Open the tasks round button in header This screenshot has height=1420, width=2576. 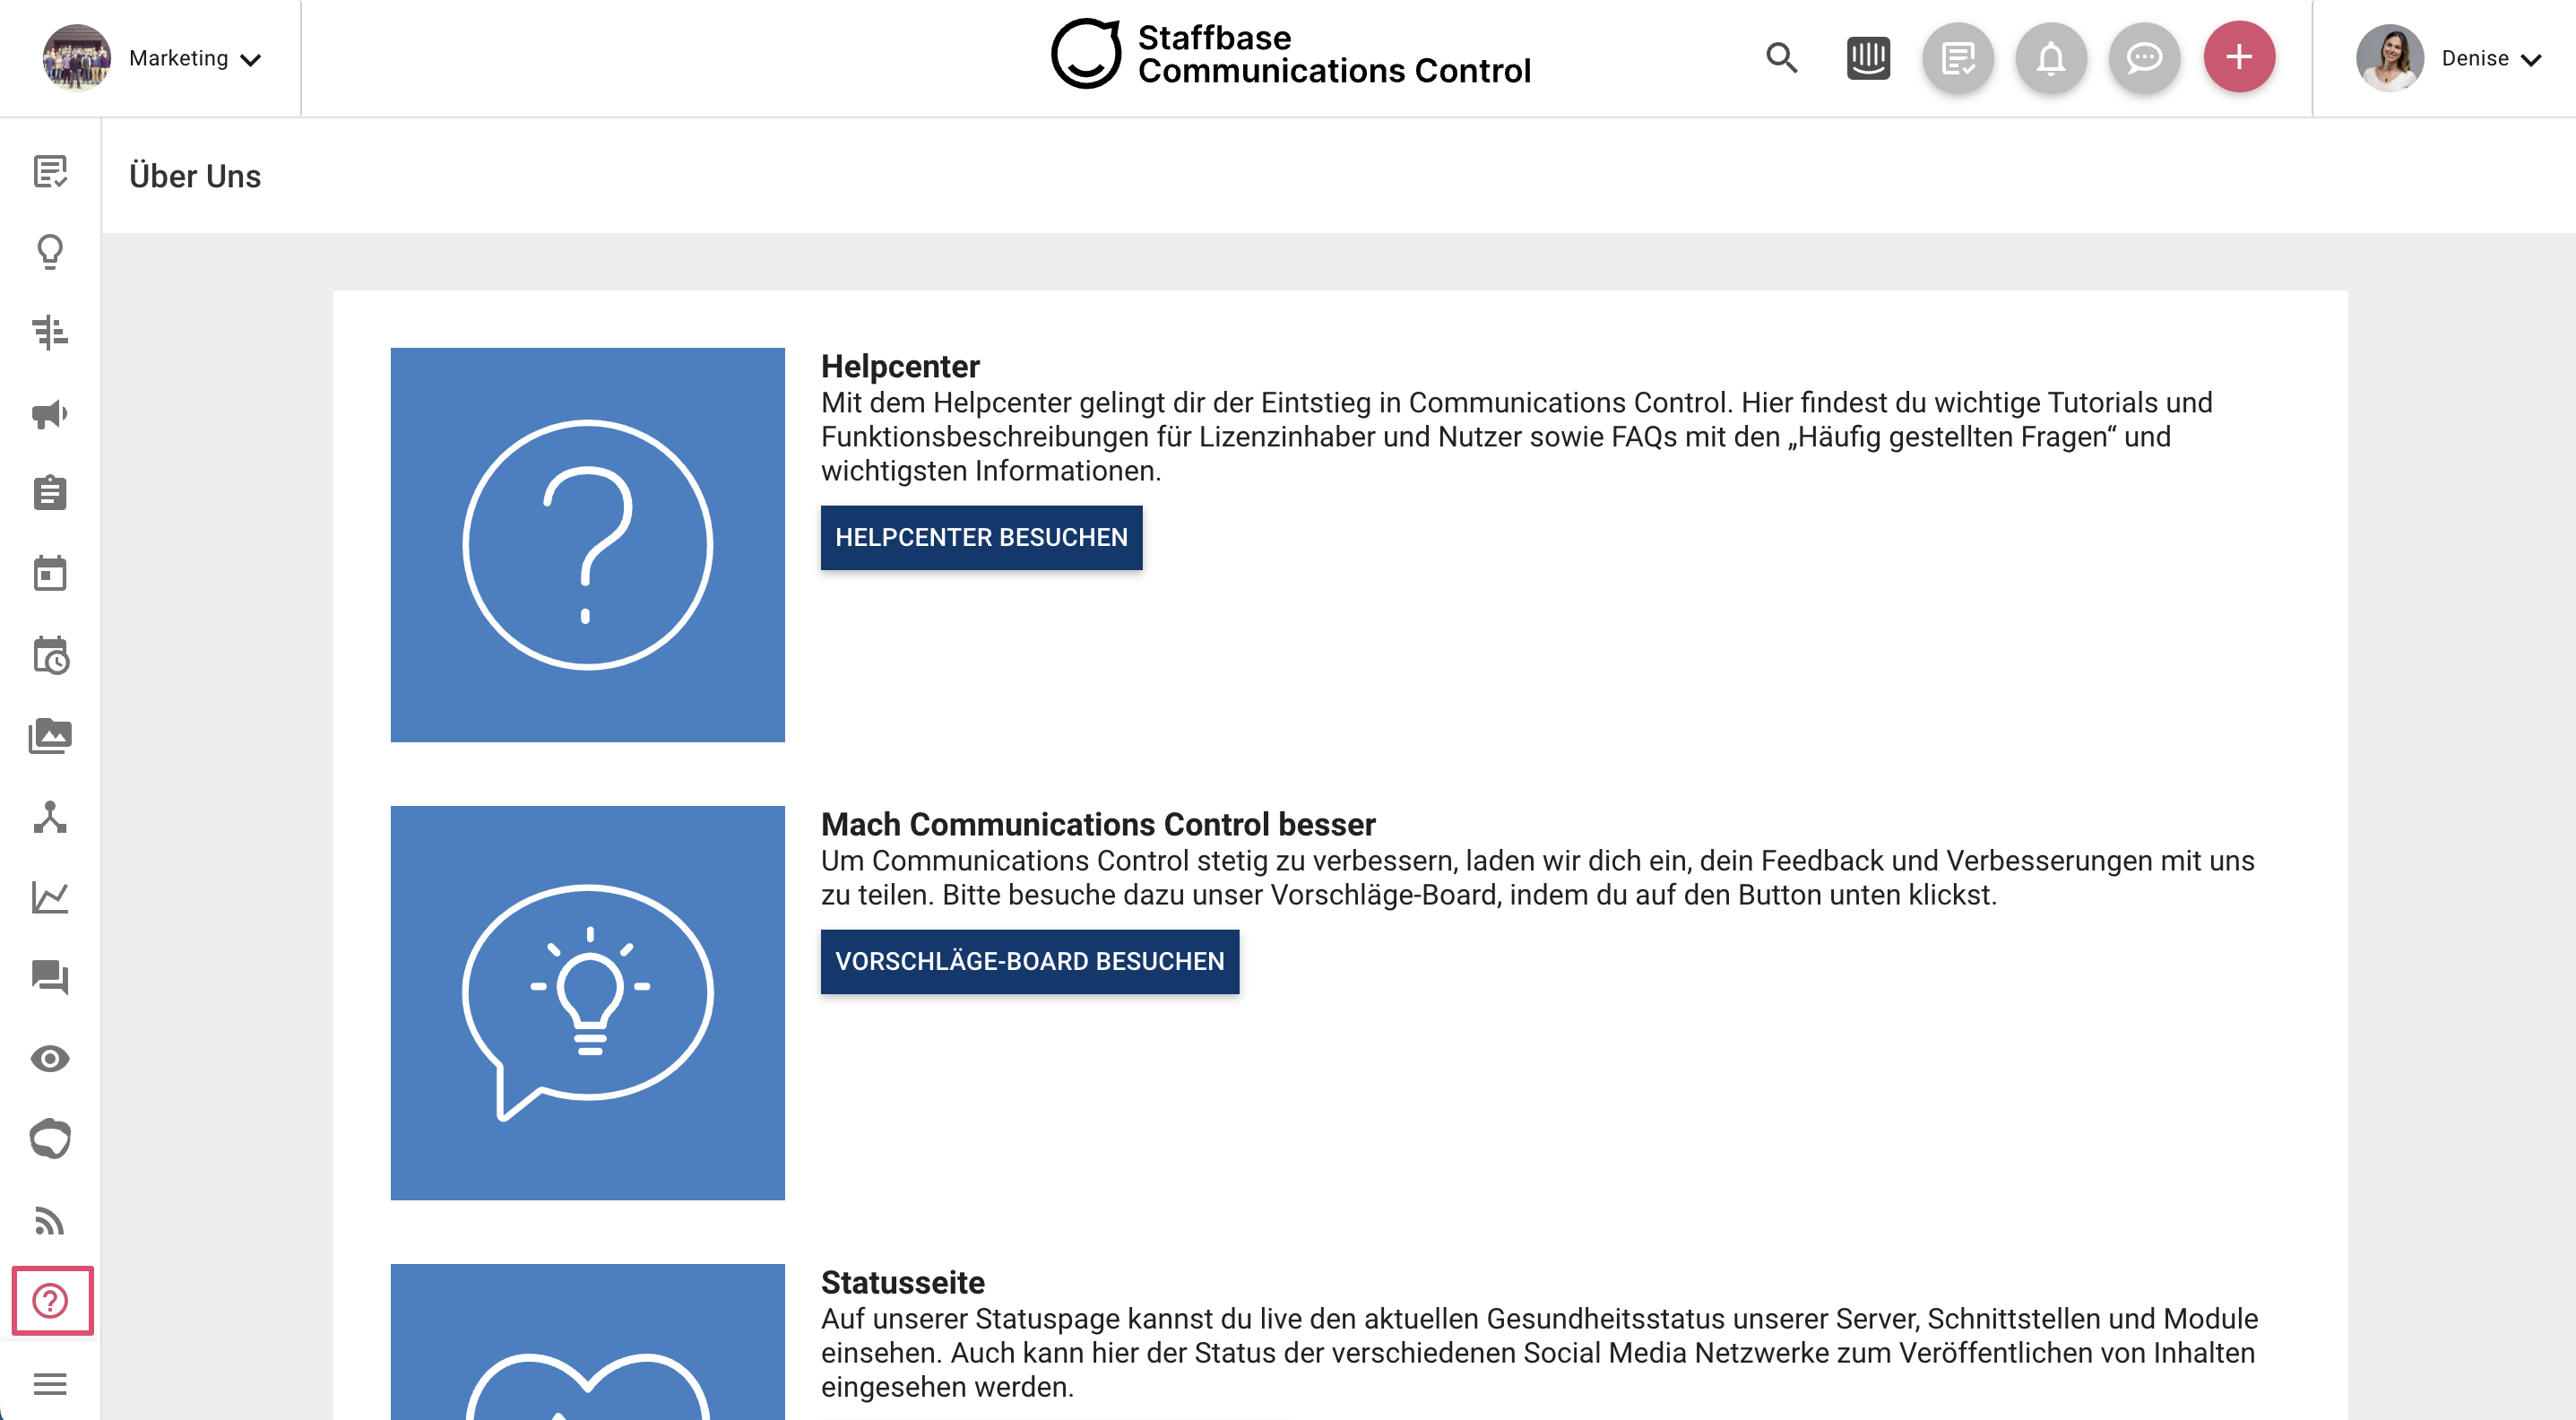pyautogui.click(x=1958, y=58)
